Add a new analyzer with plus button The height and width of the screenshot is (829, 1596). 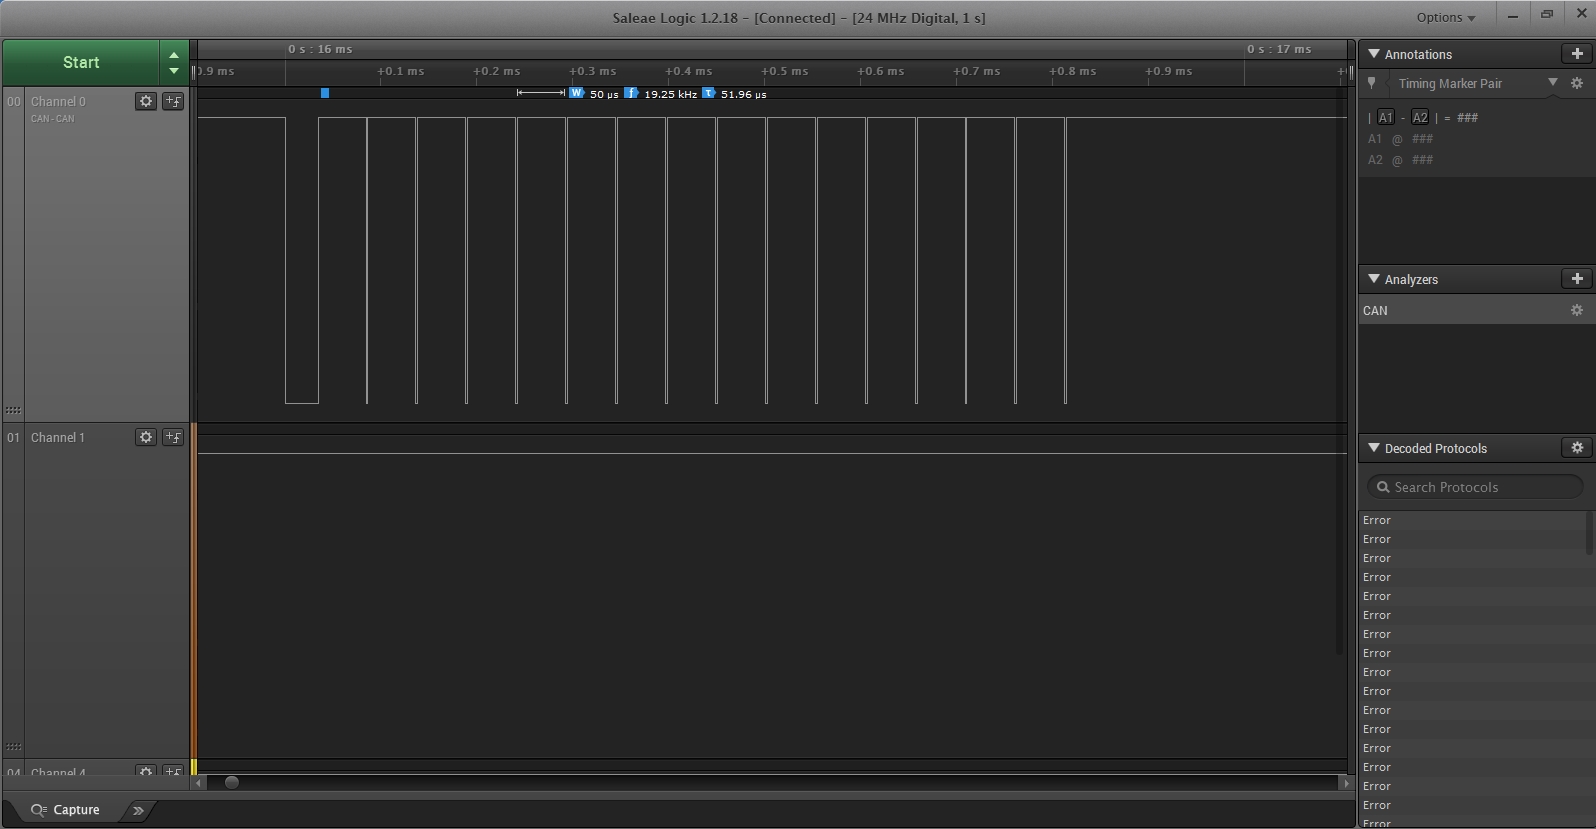(1577, 279)
